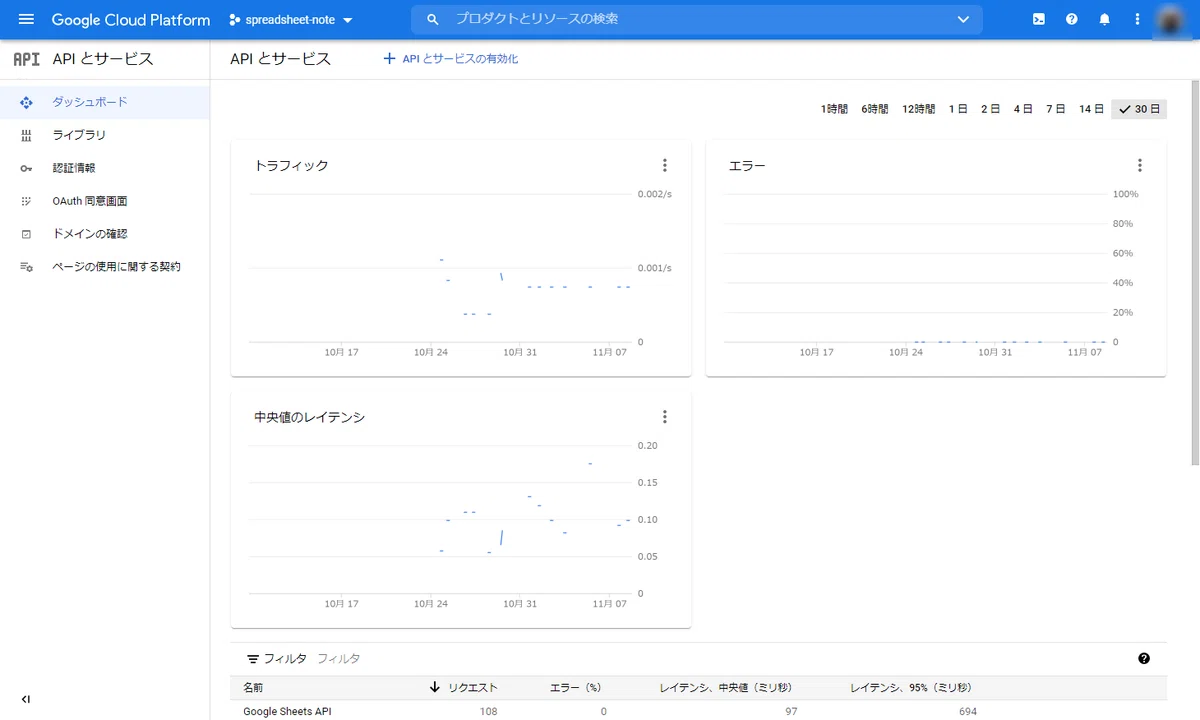Sort by レイテンシ、95% column header
The image size is (1200, 720).
coord(911,687)
